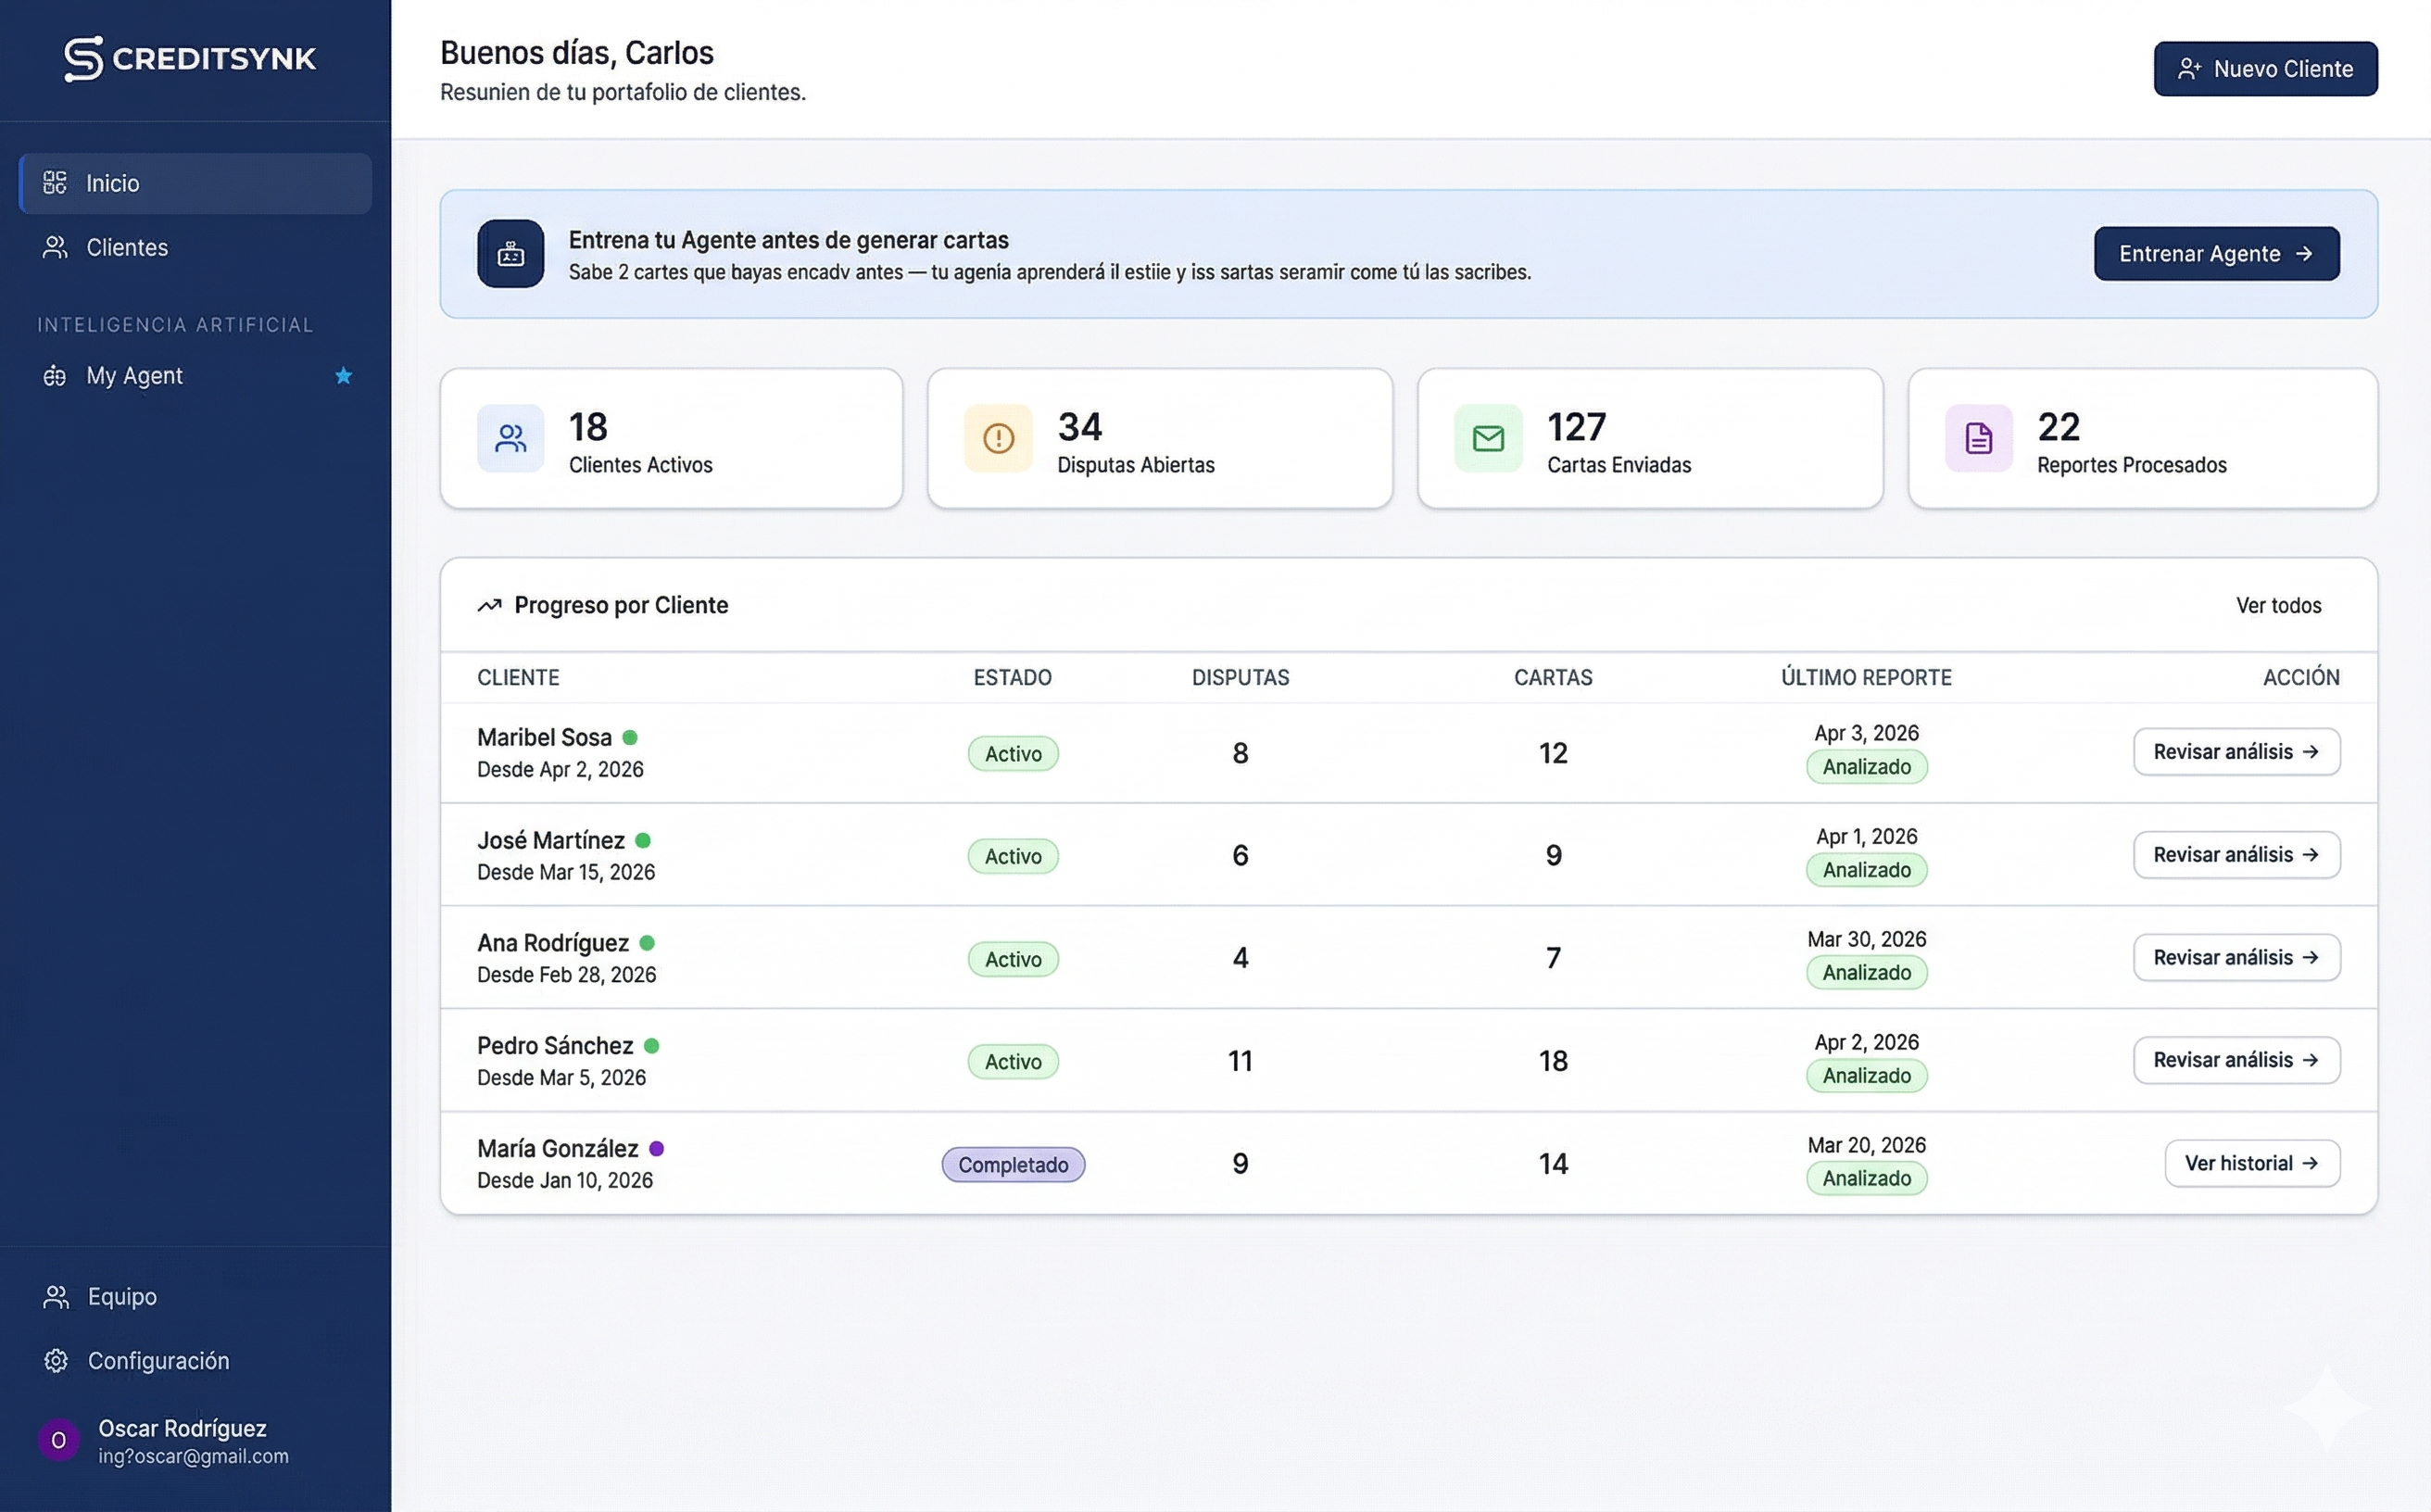The image size is (2431, 1512).
Task: Click the Cartas Enviadas envelope icon
Action: (1488, 438)
